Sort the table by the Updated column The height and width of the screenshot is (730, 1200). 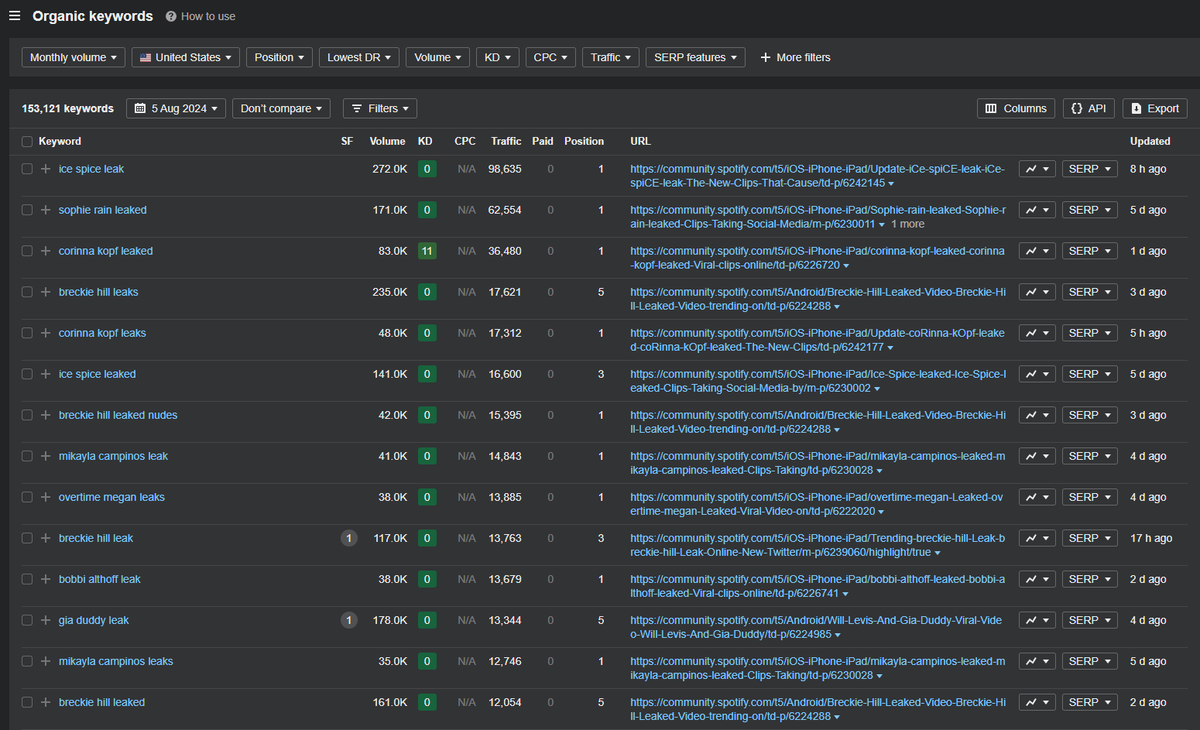click(1150, 141)
